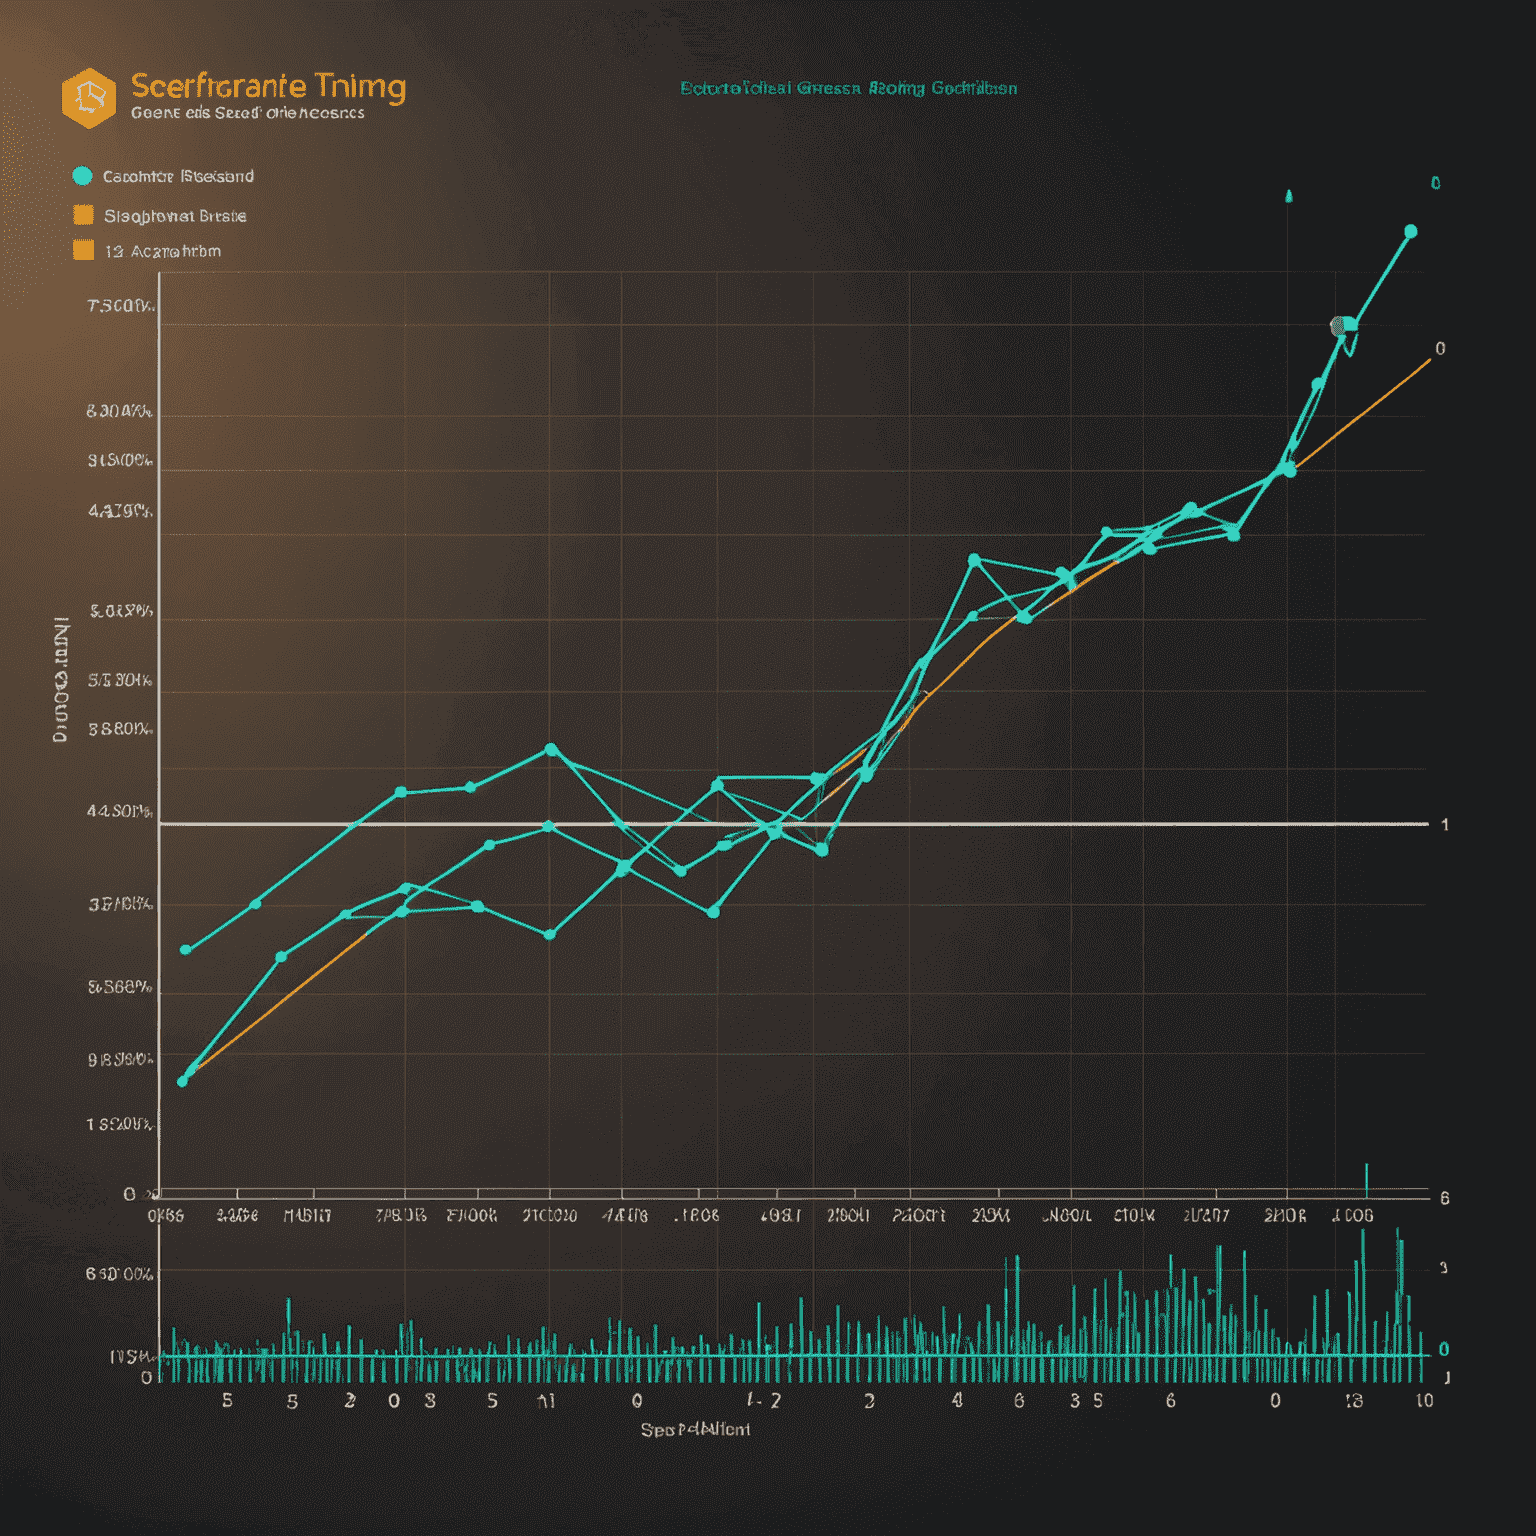The height and width of the screenshot is (1536, 1536).
Task: Click the orange trend line's upper end labeled 0
Action: [1428, 359]
